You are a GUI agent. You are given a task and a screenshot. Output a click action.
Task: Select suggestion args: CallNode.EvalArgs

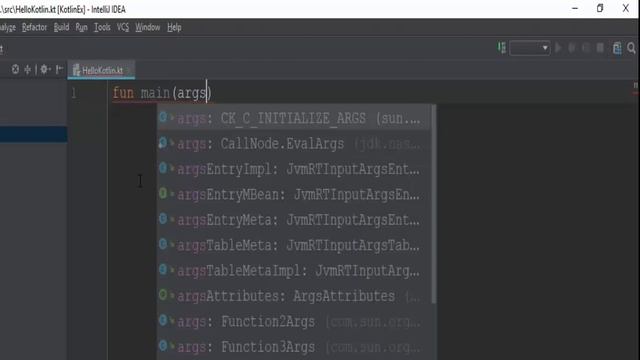[x=293, y=144]
